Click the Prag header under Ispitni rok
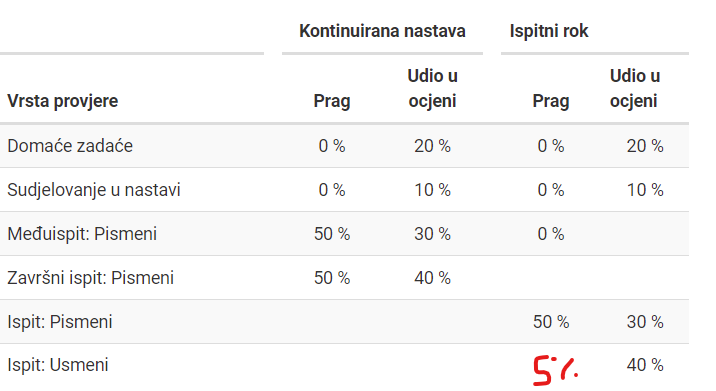Image resolution: width=716 pixels, height=391 pixels. (x=551, y=101)
